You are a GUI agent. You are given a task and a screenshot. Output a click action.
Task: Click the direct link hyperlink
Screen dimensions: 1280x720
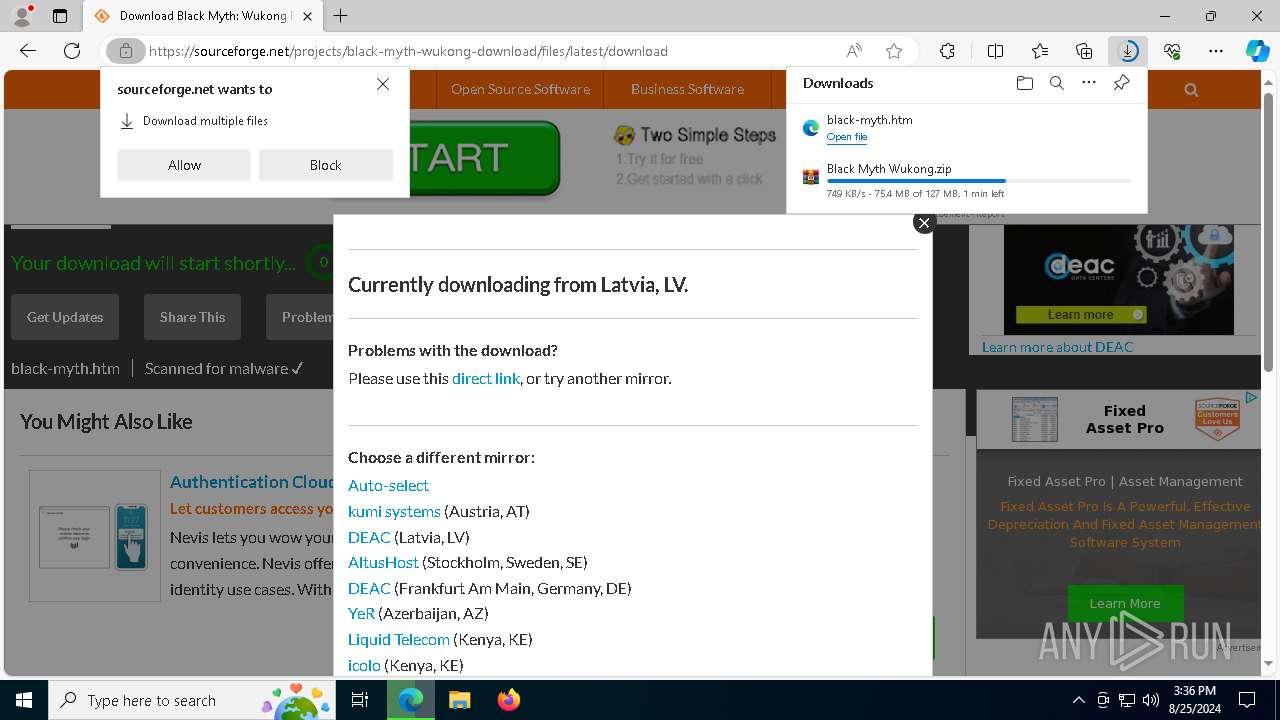[486, 378]
